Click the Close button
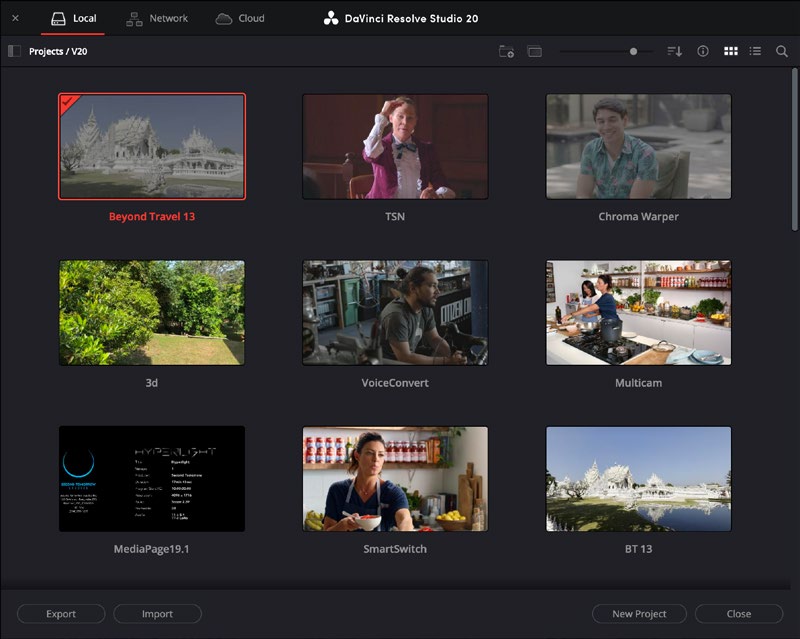Image resolution: width=800 pixels, height=639 pixels. pyautogui.click(x=739, y=614)
